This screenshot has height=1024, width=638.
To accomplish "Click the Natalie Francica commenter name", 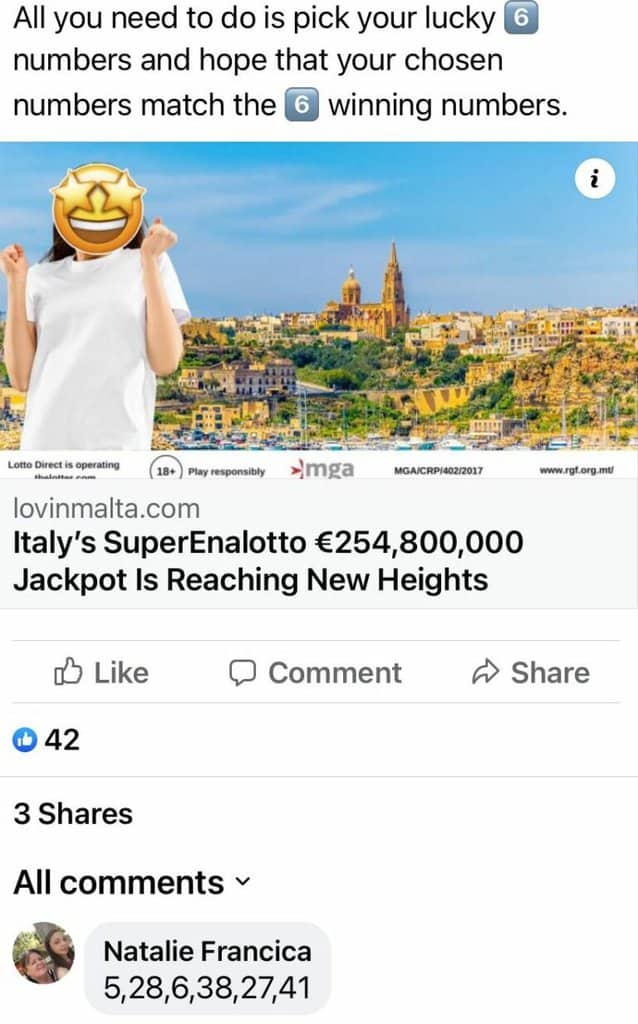I will click(208, 951).
